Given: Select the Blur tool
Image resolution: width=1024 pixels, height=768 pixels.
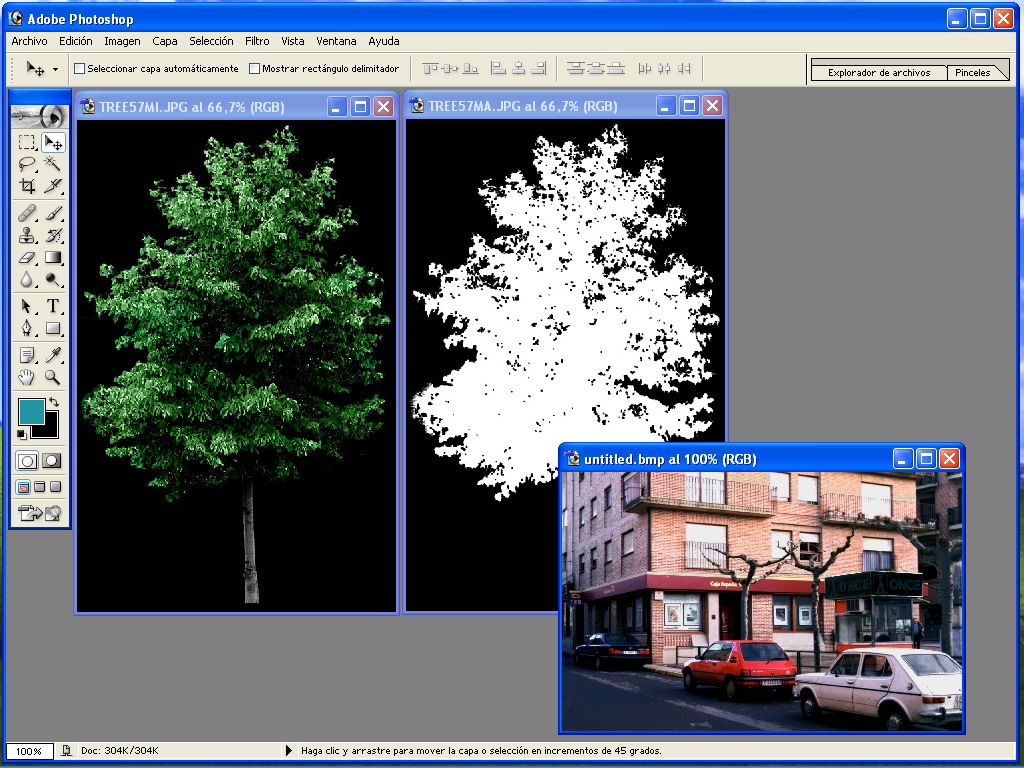Looking at the screenshot, I should click(26, 280).
